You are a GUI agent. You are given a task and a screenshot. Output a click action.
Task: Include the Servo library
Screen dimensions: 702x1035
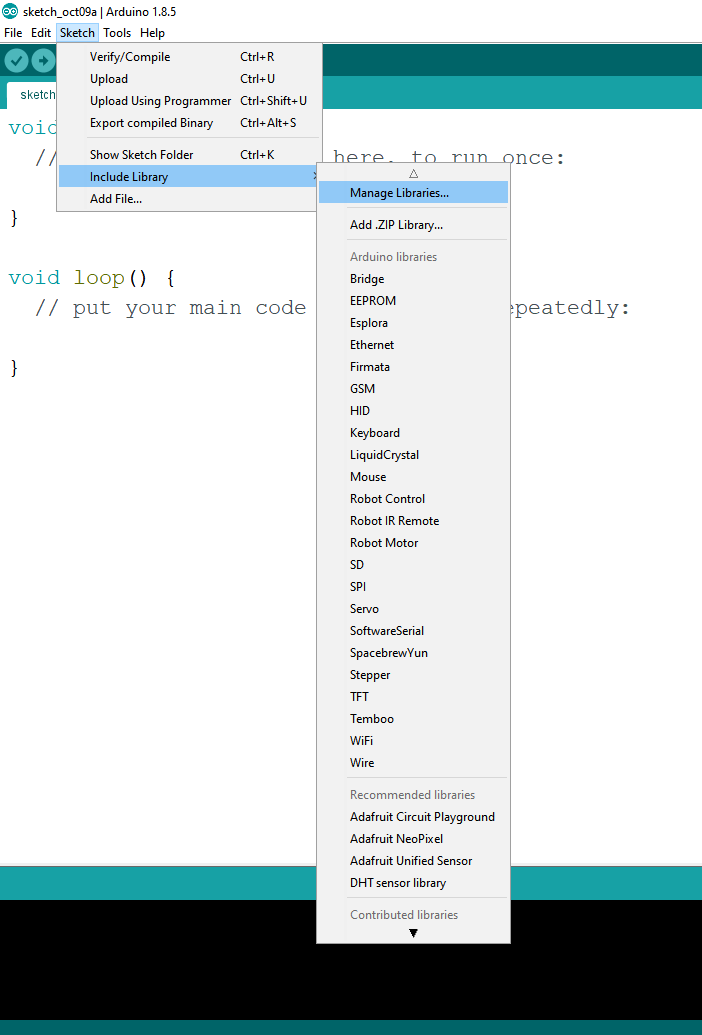(364, 609)
